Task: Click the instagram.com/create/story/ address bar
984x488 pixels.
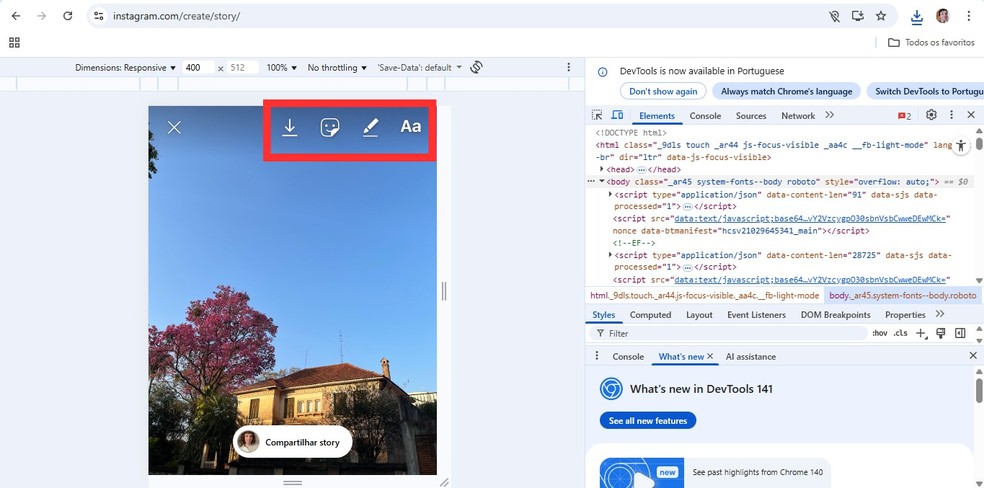Action: point(176,16)
